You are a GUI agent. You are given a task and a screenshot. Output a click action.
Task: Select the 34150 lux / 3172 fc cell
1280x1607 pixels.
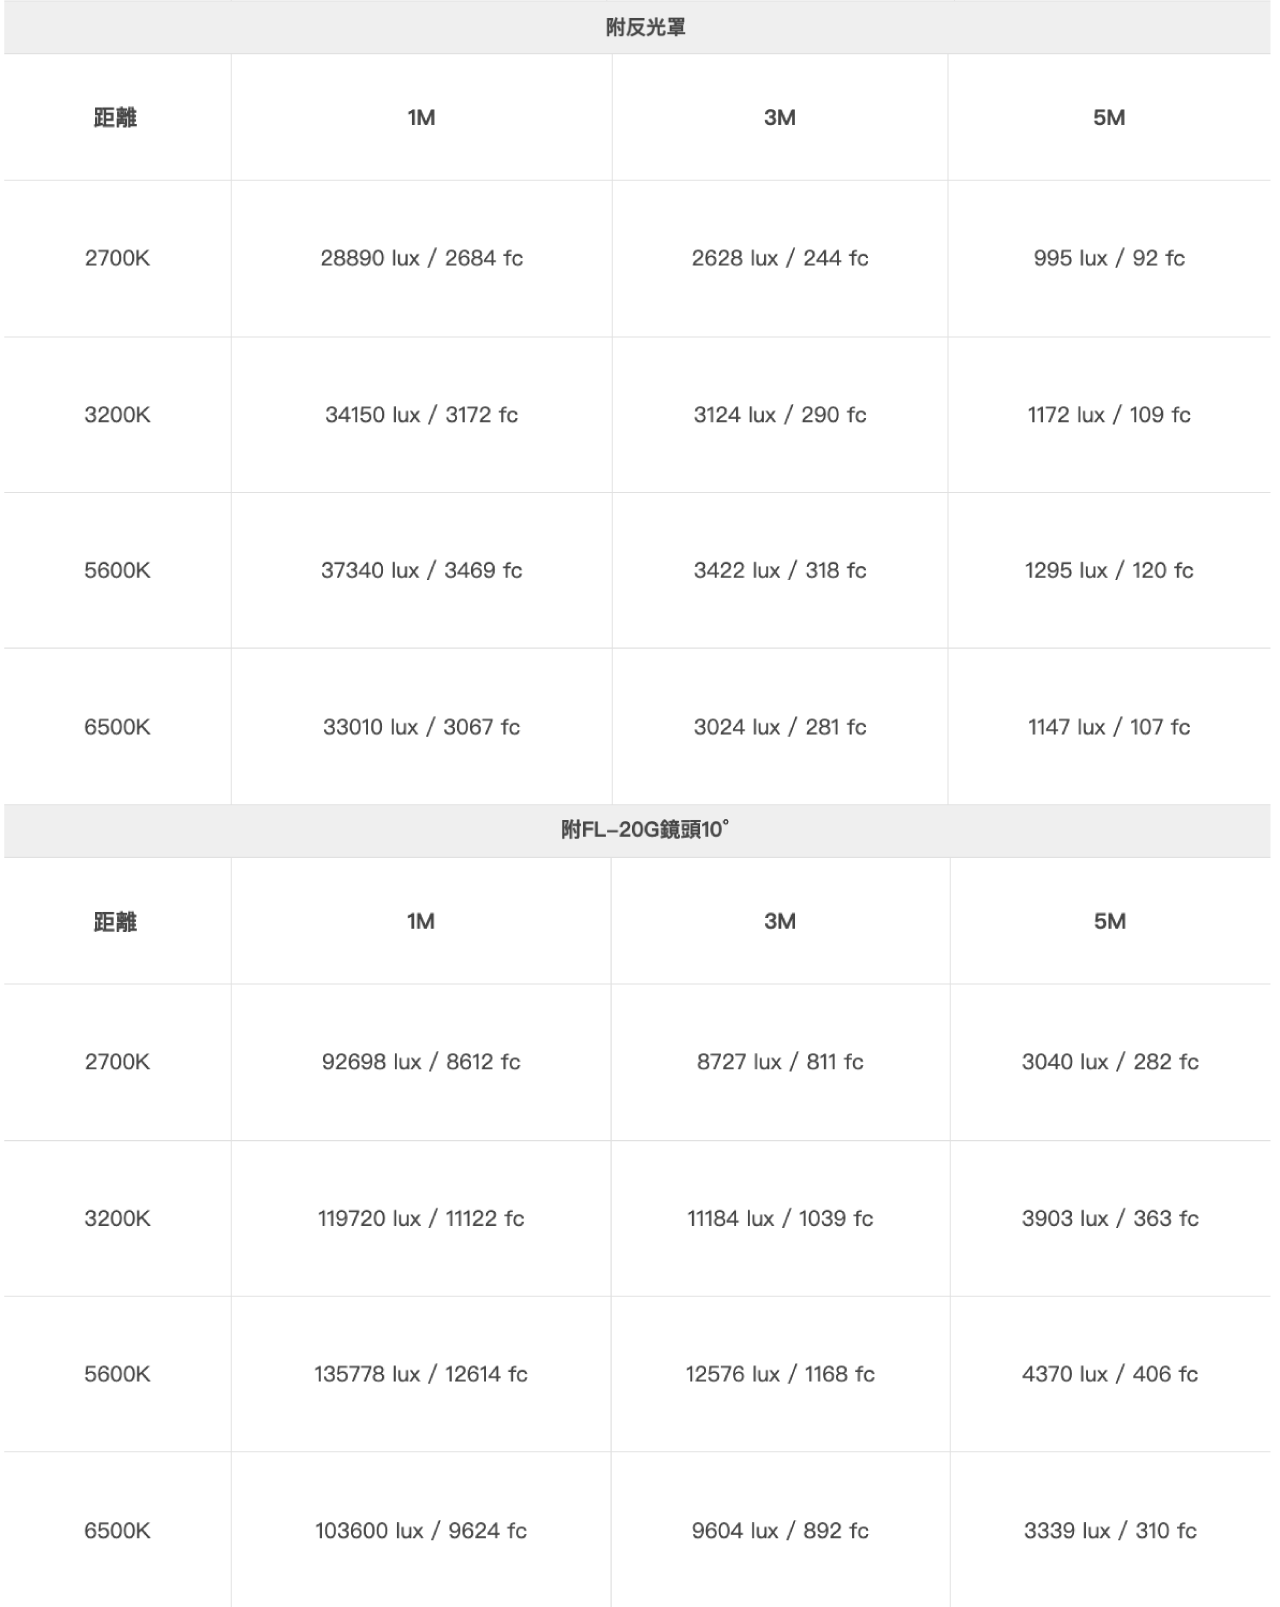[x=421, y=414]
